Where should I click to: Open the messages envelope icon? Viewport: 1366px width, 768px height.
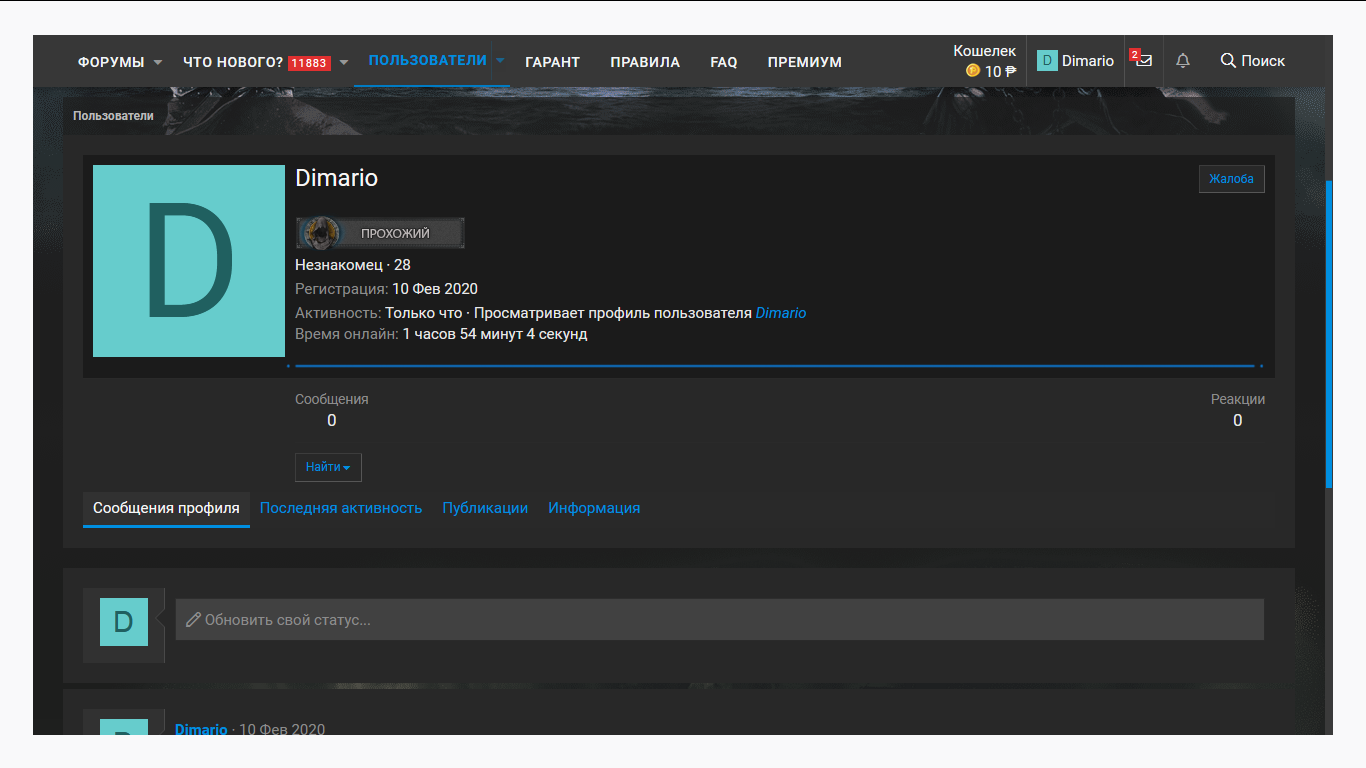click(1144, 61)
